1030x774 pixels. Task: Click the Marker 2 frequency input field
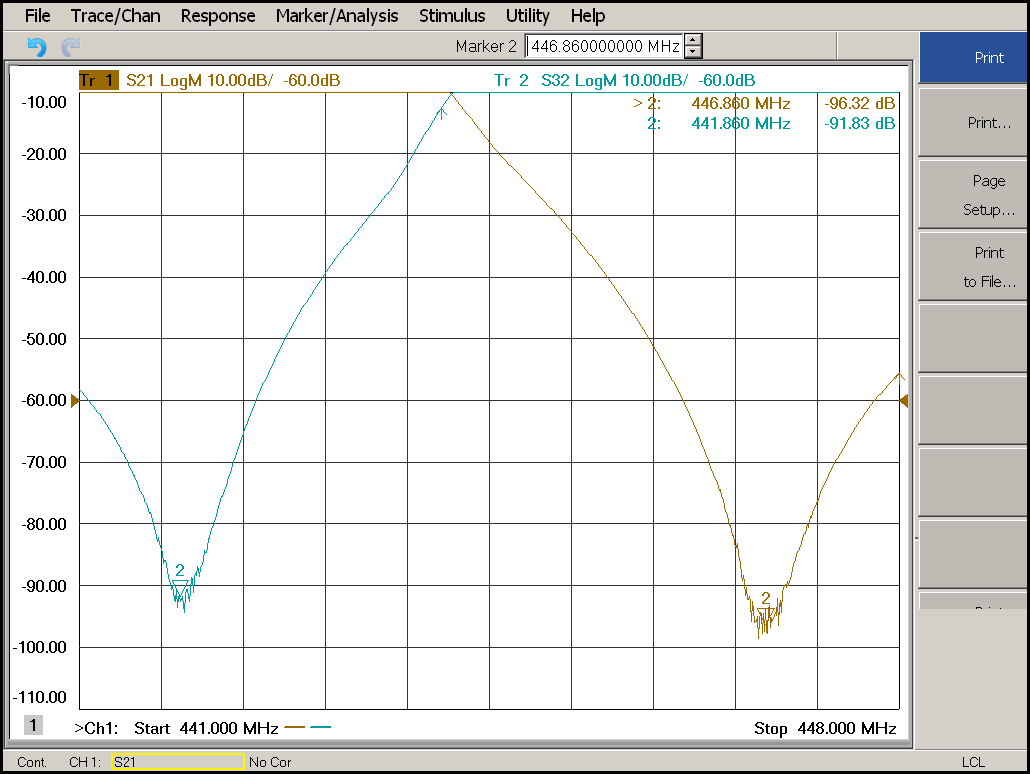pyautogui.click(x=604, y=46)
